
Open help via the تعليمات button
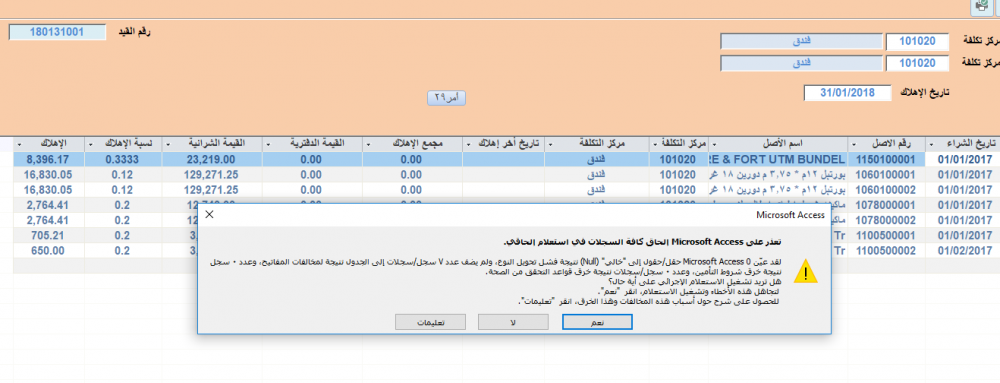[x=430, y=322]
